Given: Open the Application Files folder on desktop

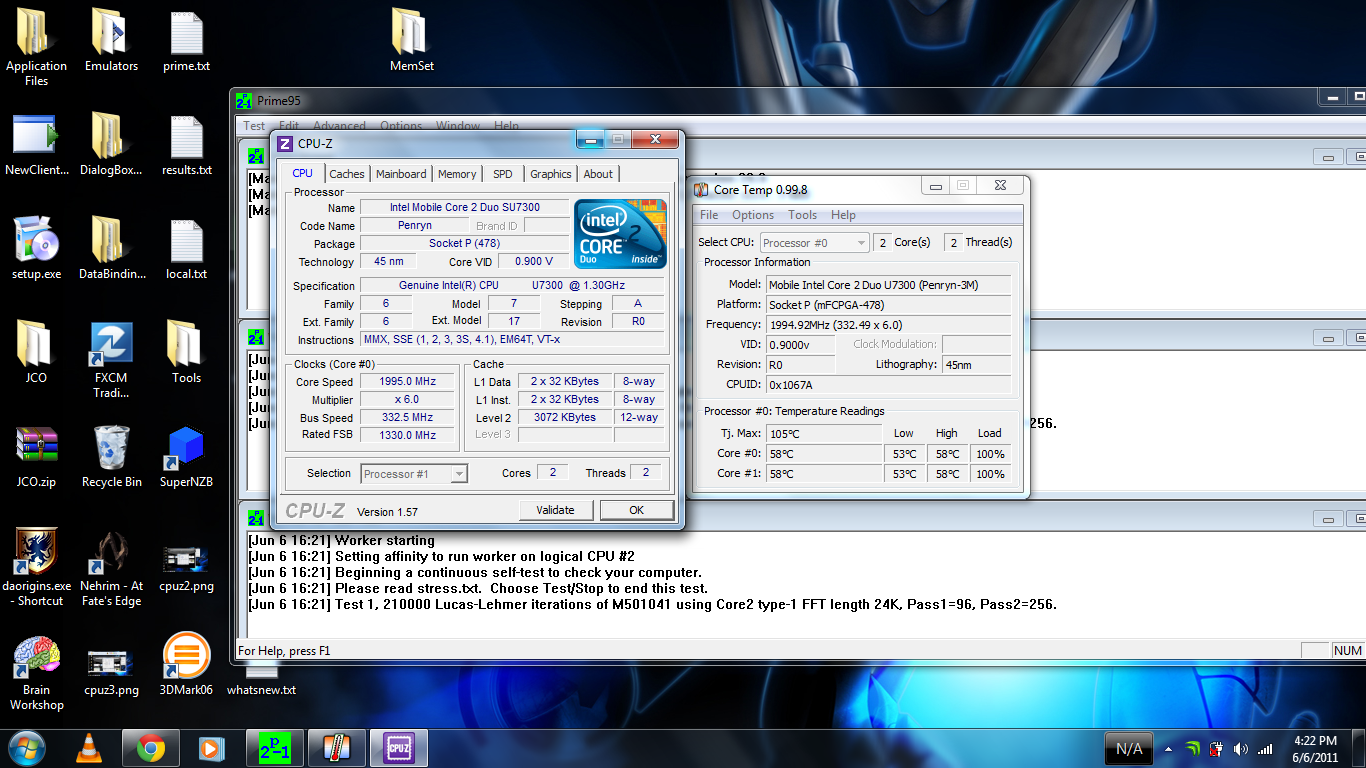Looking at the screenshot, I should (x=36, y=46).
